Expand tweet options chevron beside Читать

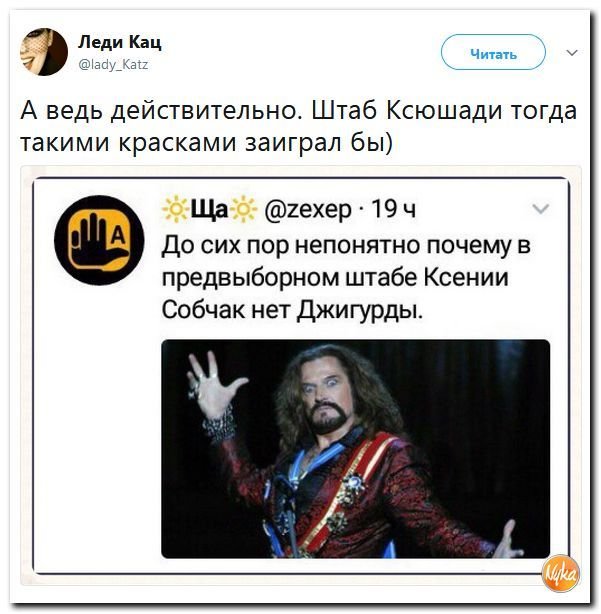click(572, 52)
